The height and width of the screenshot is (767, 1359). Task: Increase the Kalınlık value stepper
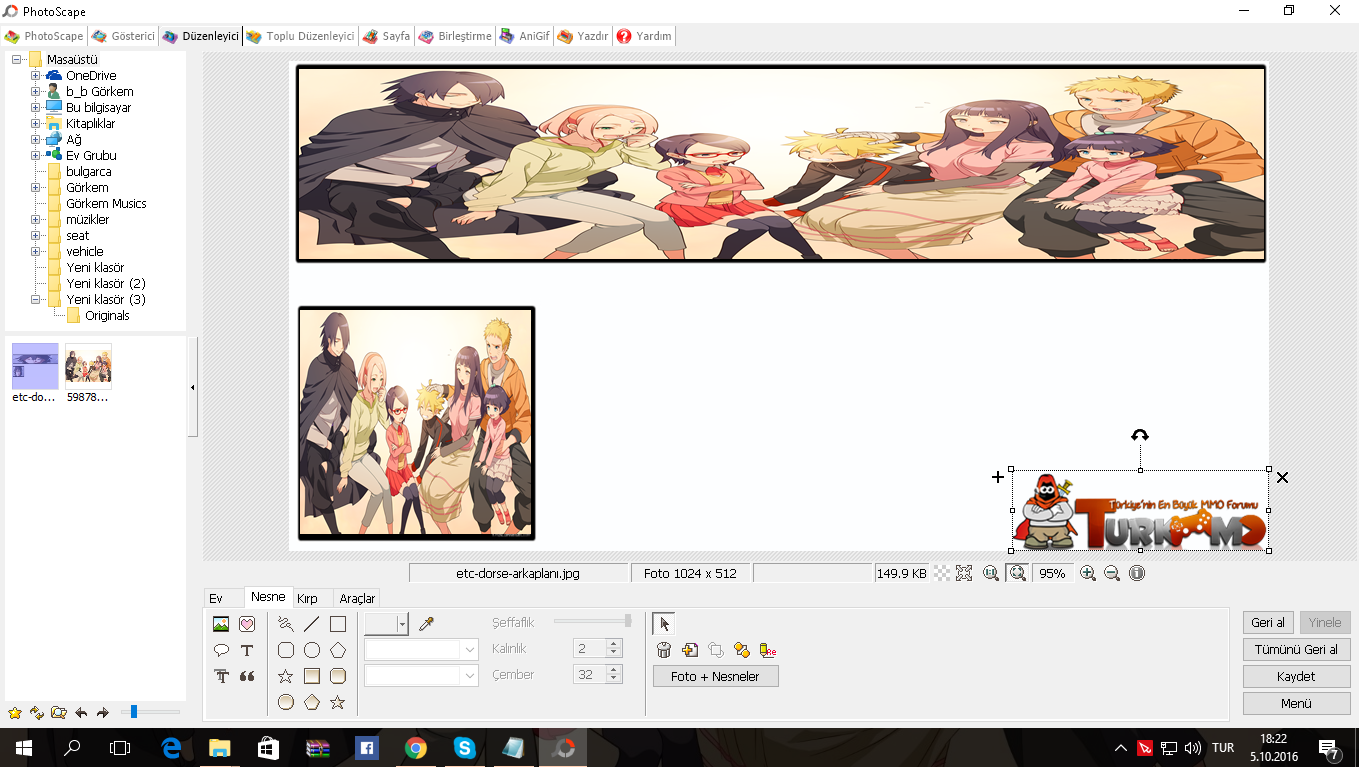tap(614, 644)
